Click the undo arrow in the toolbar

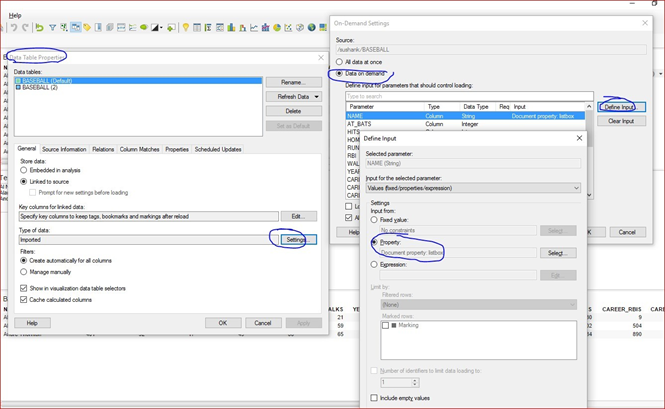(14, 28)
